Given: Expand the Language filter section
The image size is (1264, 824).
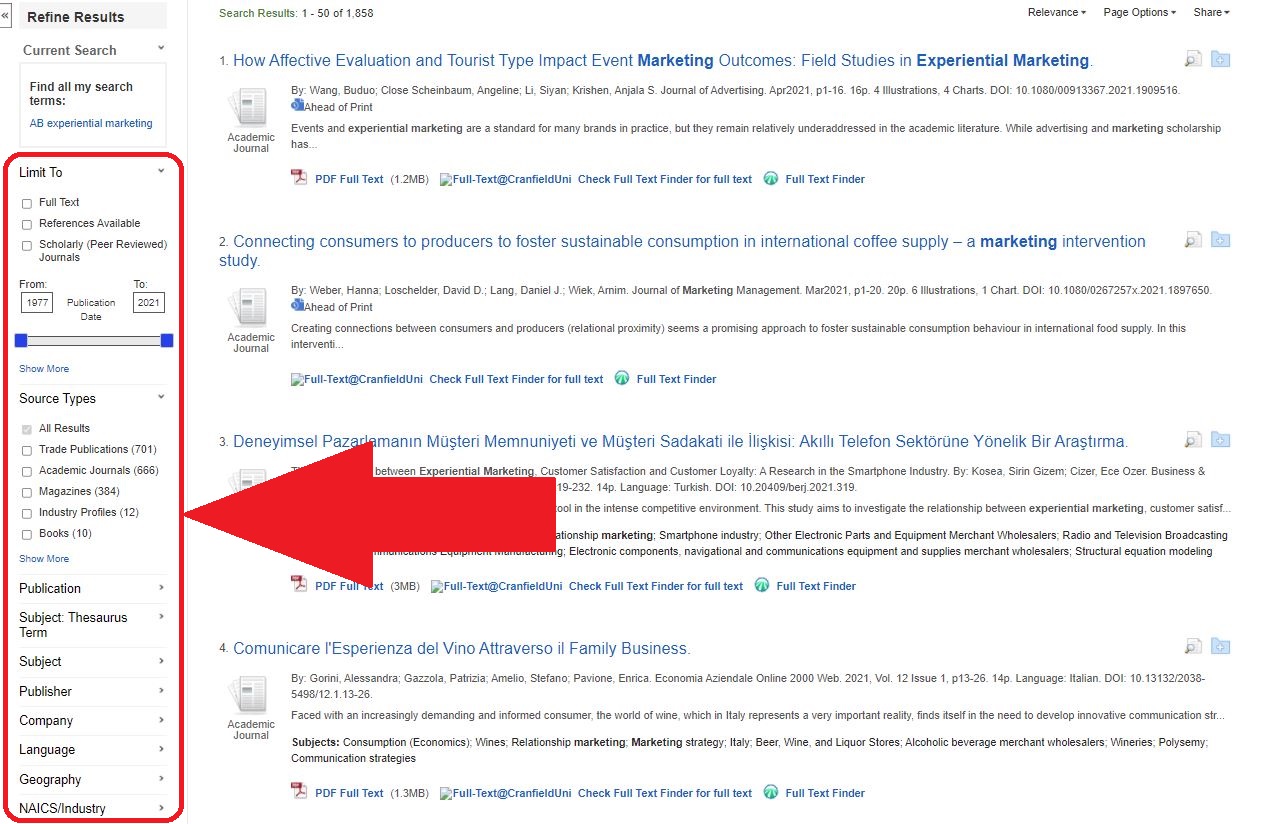Looking at the screenshot, I should pyautogui.click(x=91, y=749).
